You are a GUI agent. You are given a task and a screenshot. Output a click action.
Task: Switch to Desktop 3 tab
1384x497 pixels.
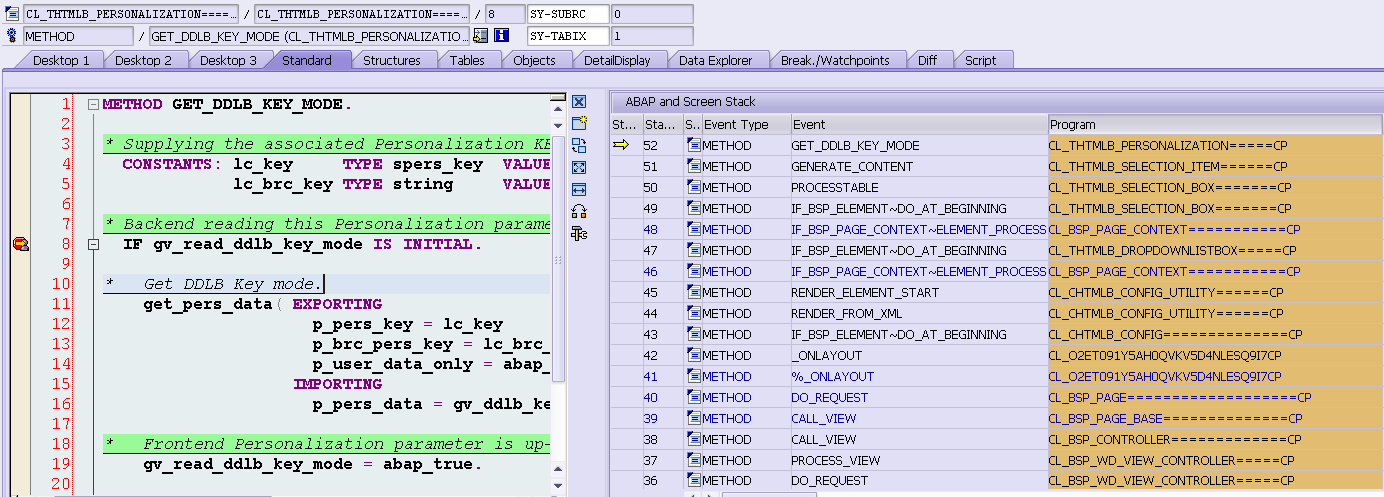click(228, 60)
